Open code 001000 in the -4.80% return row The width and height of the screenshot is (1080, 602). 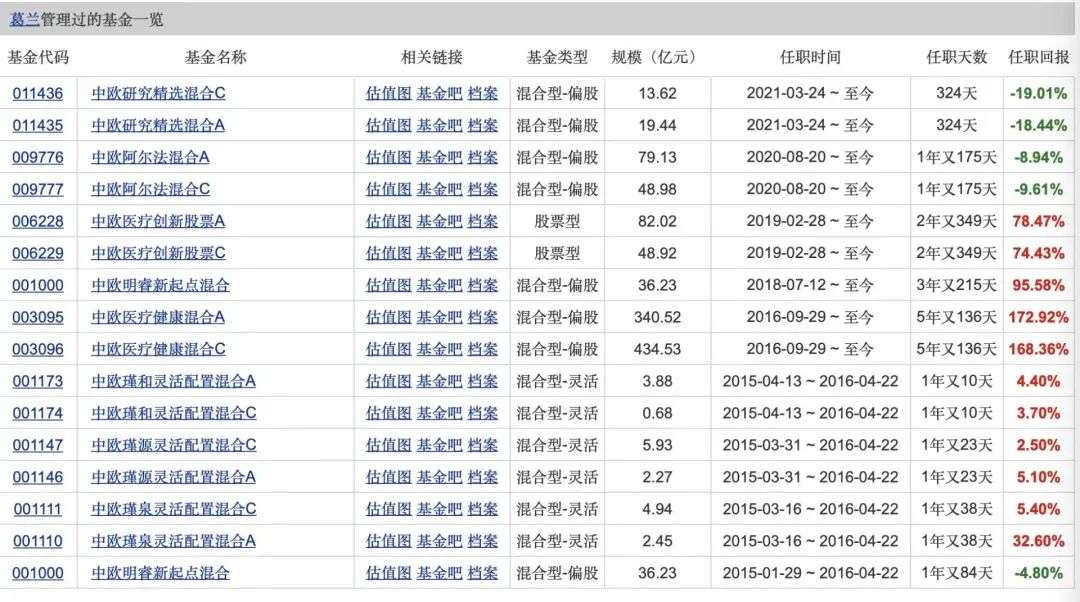[38, 573]
